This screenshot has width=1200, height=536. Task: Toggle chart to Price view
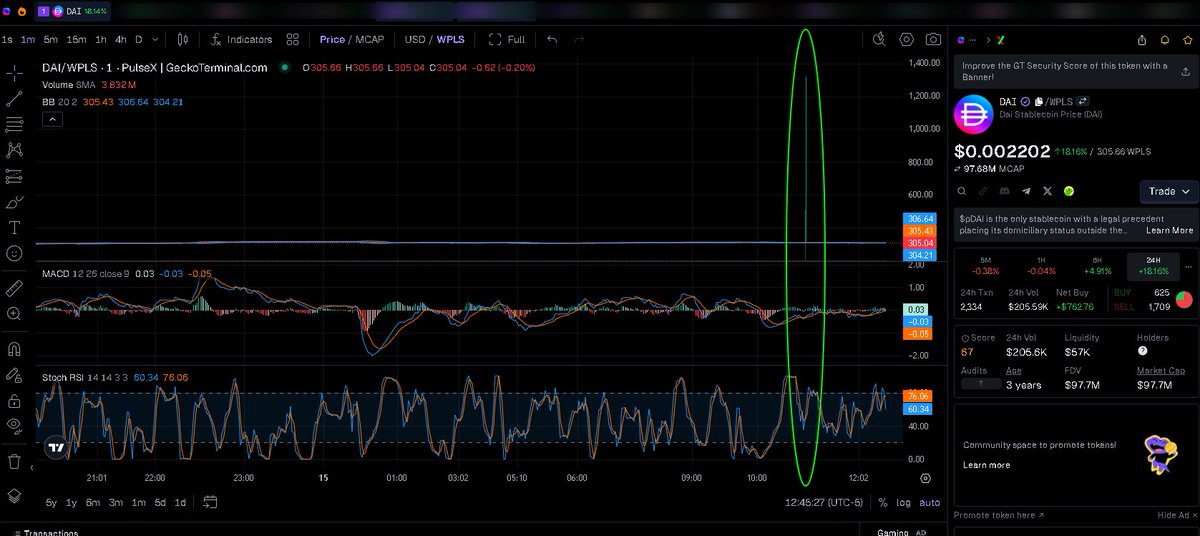click(x=332, y=39)
